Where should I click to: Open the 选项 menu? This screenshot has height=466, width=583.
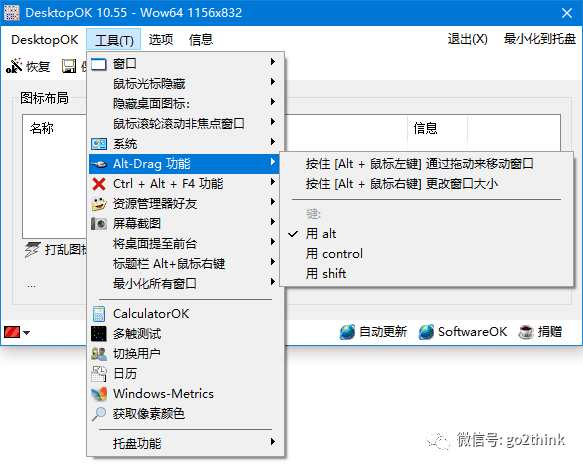tap(161, 39)
